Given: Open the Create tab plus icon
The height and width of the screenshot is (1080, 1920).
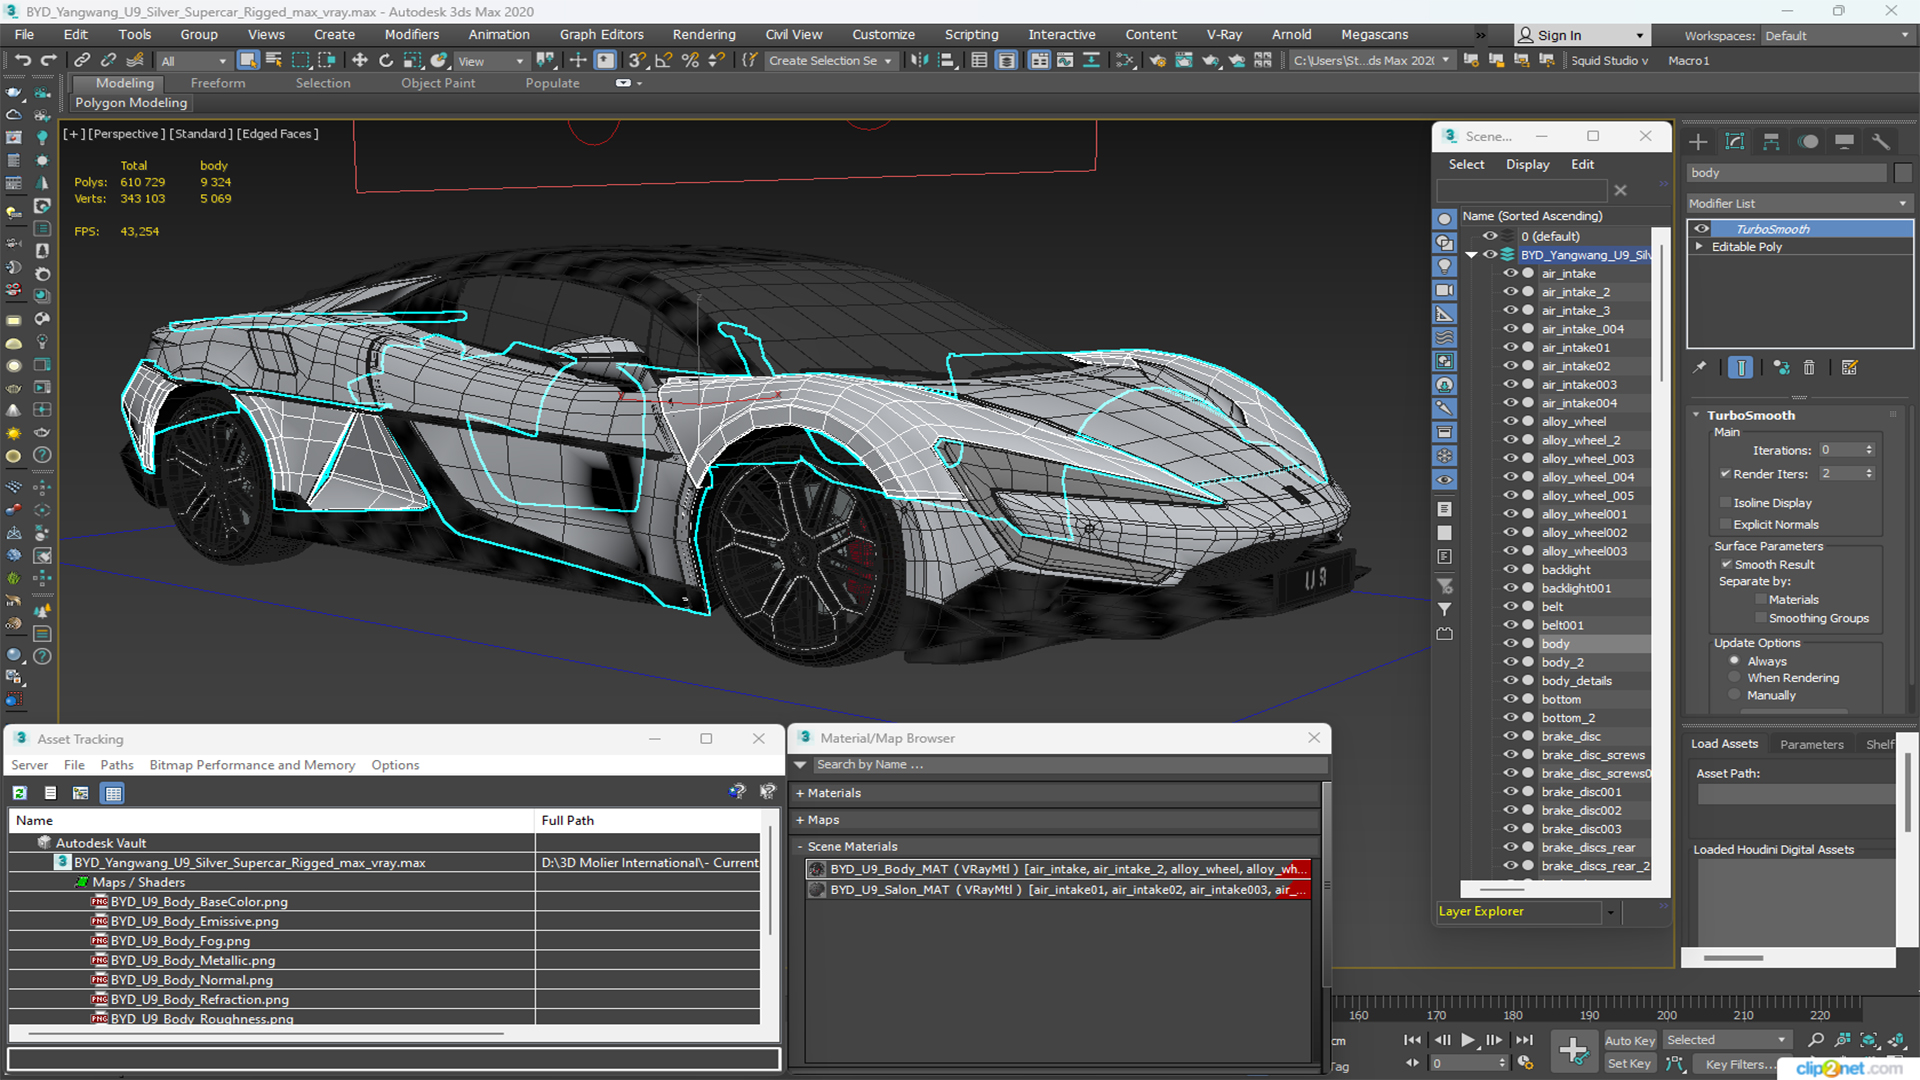Looking at the screenshot, I should tap(1698, 142).
